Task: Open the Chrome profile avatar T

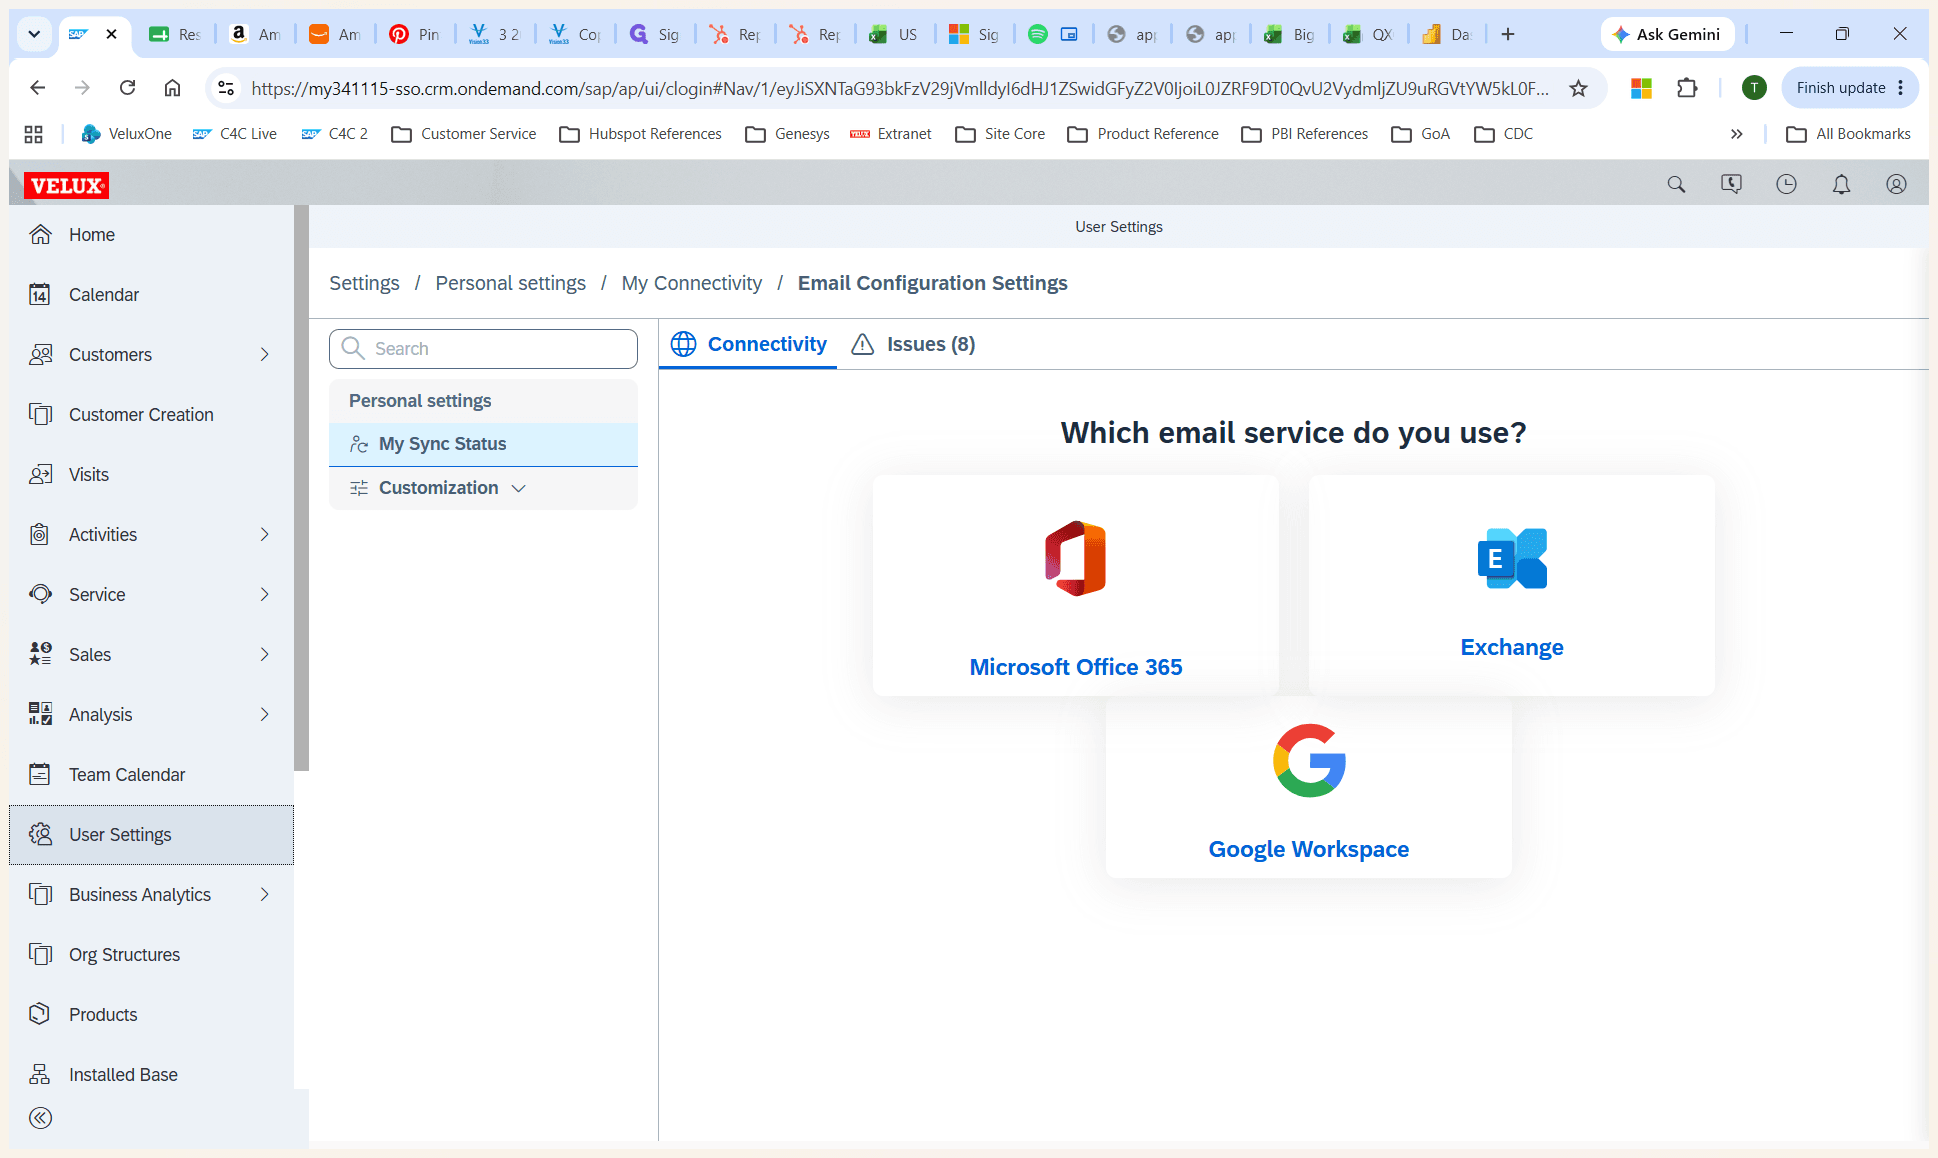Action: coord(1754,88)
